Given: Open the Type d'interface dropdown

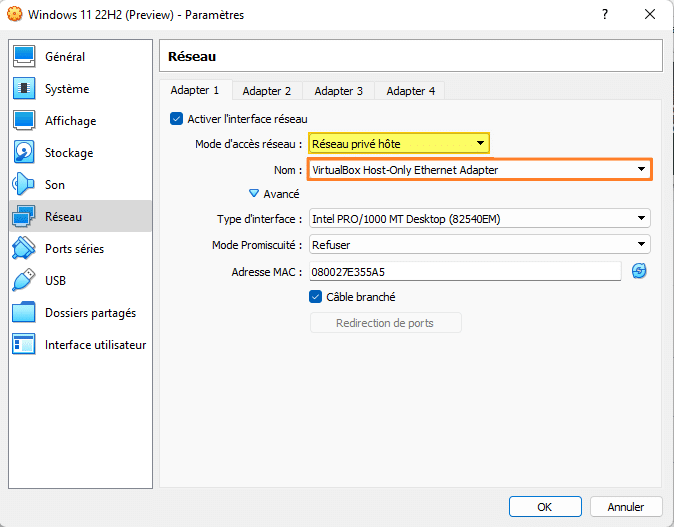Looking at the screenshot, I should click(x=479, y=219).
